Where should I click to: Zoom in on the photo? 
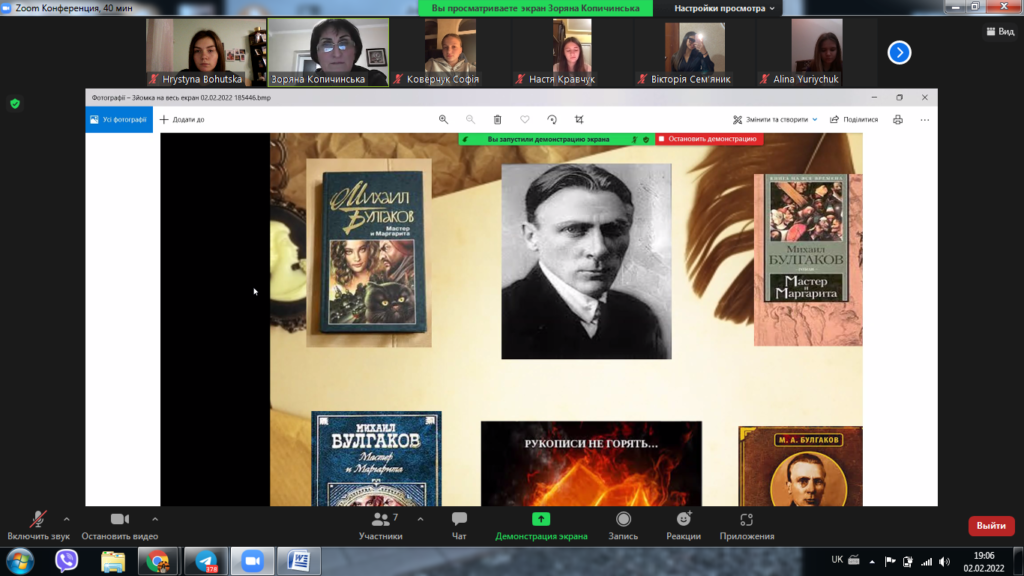(443, 120)
